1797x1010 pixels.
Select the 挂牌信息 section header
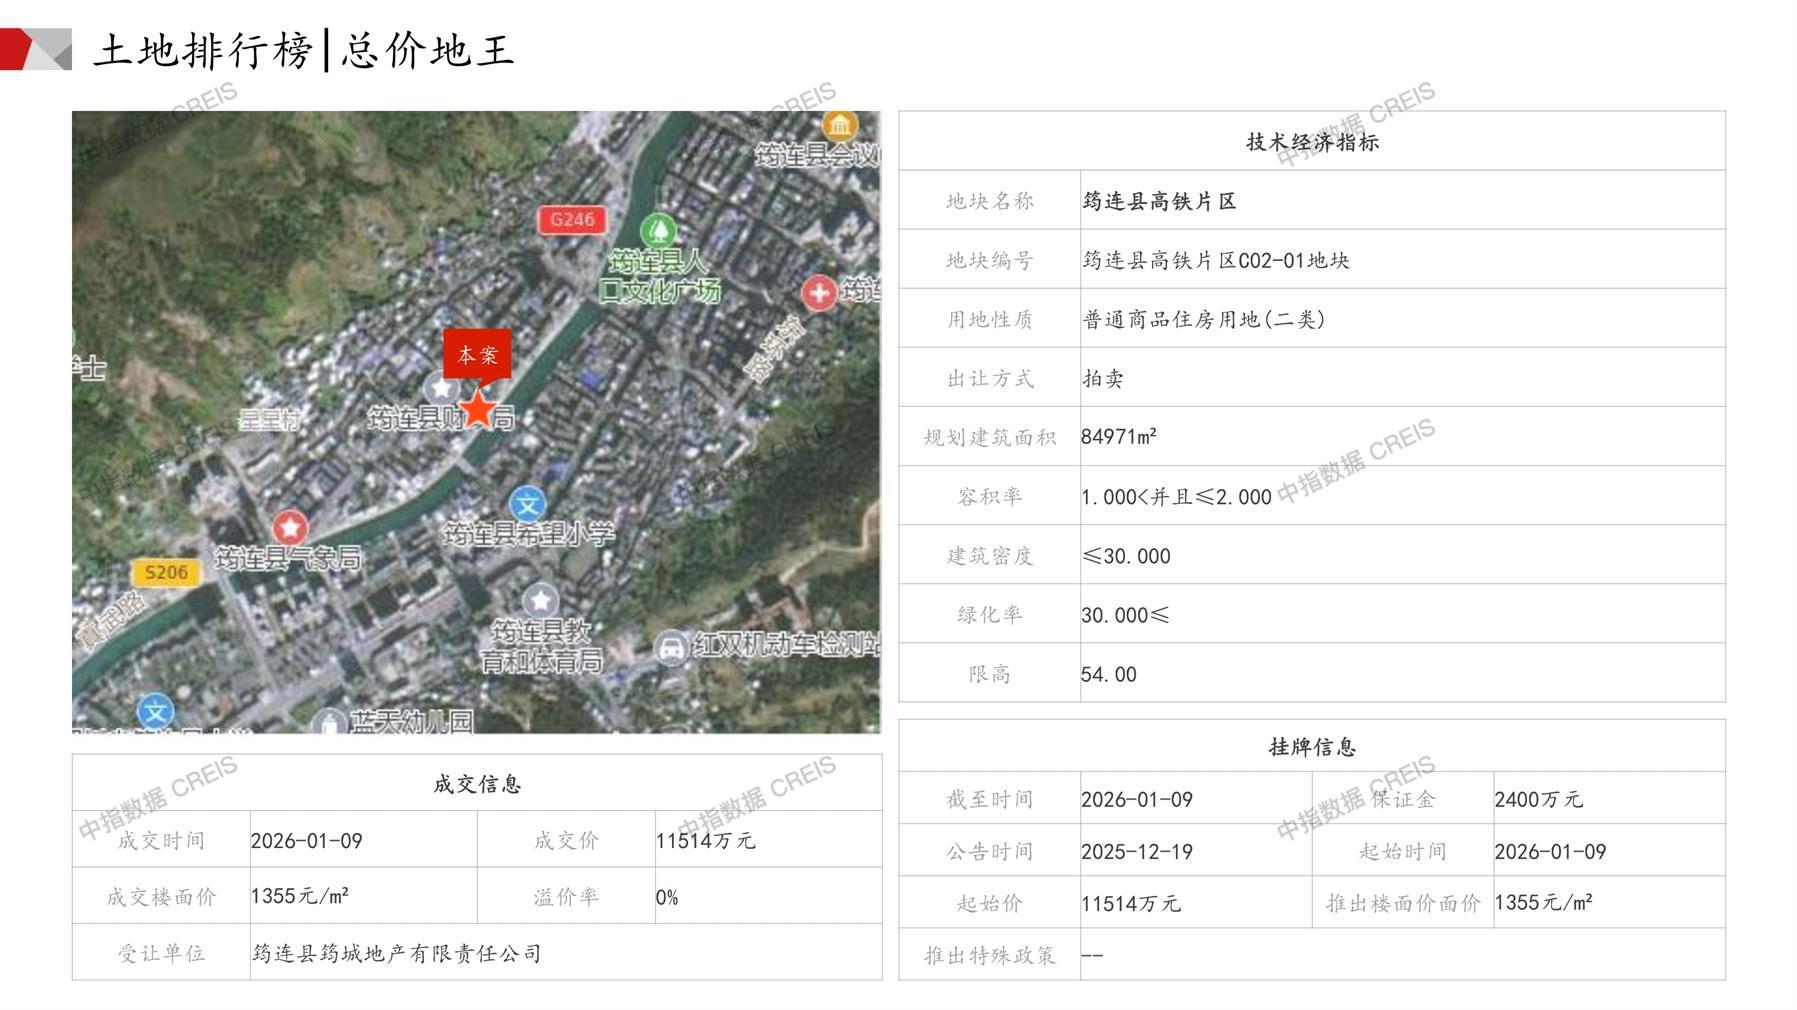tap(1311, 747)
